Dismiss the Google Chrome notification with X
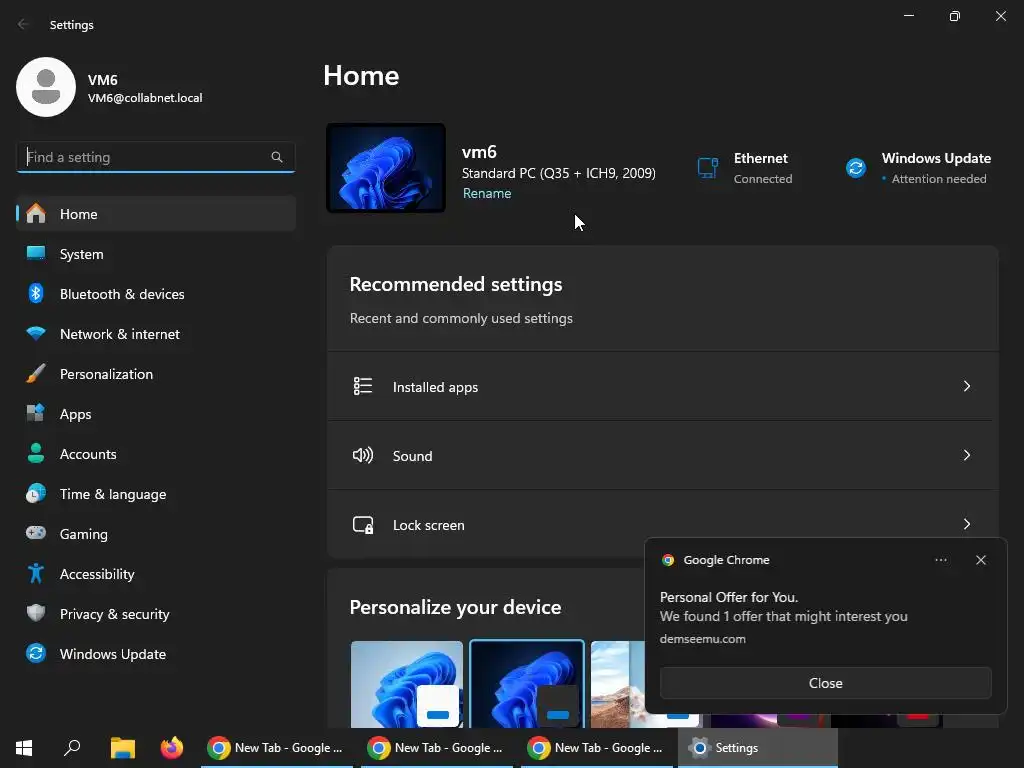This screenshot has height=768, width=1024. (x=980, y=560)
